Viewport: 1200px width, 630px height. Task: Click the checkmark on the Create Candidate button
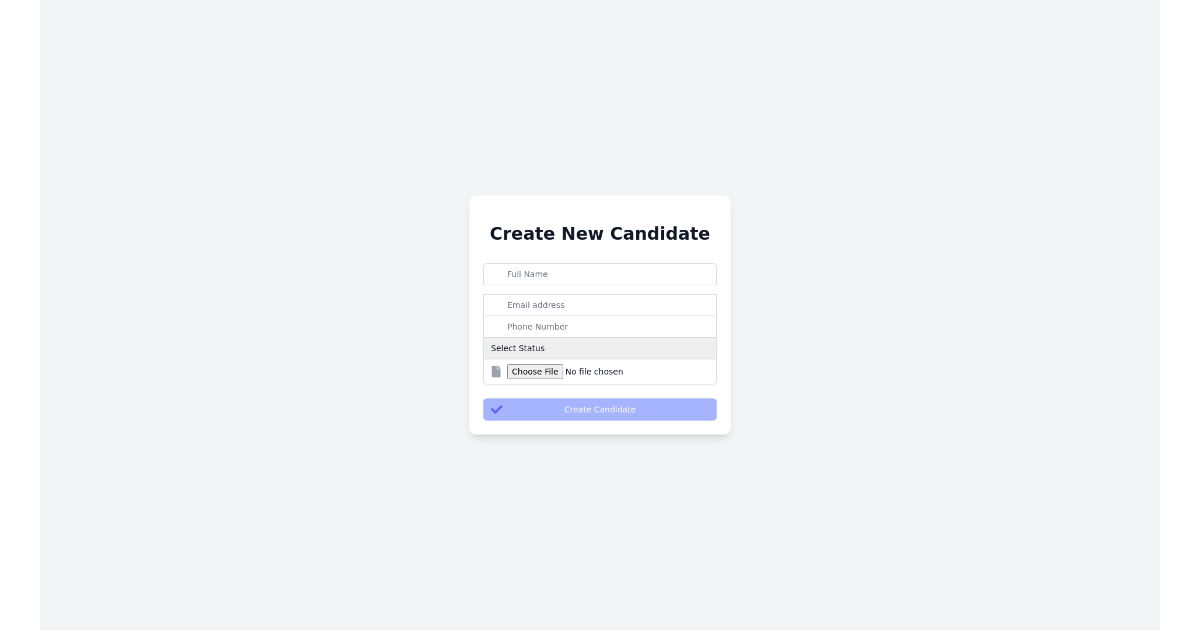(x=497, y=409)
